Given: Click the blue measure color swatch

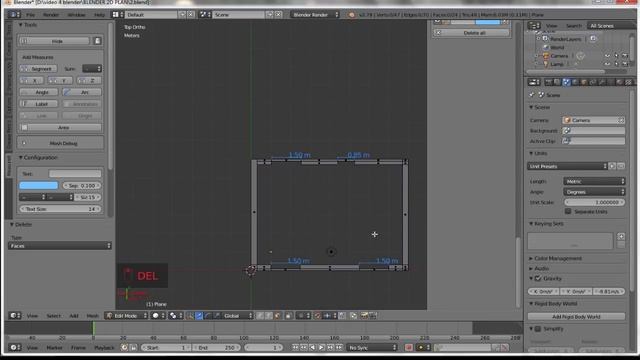Looking at the screenshot, I should click(38, 185).
